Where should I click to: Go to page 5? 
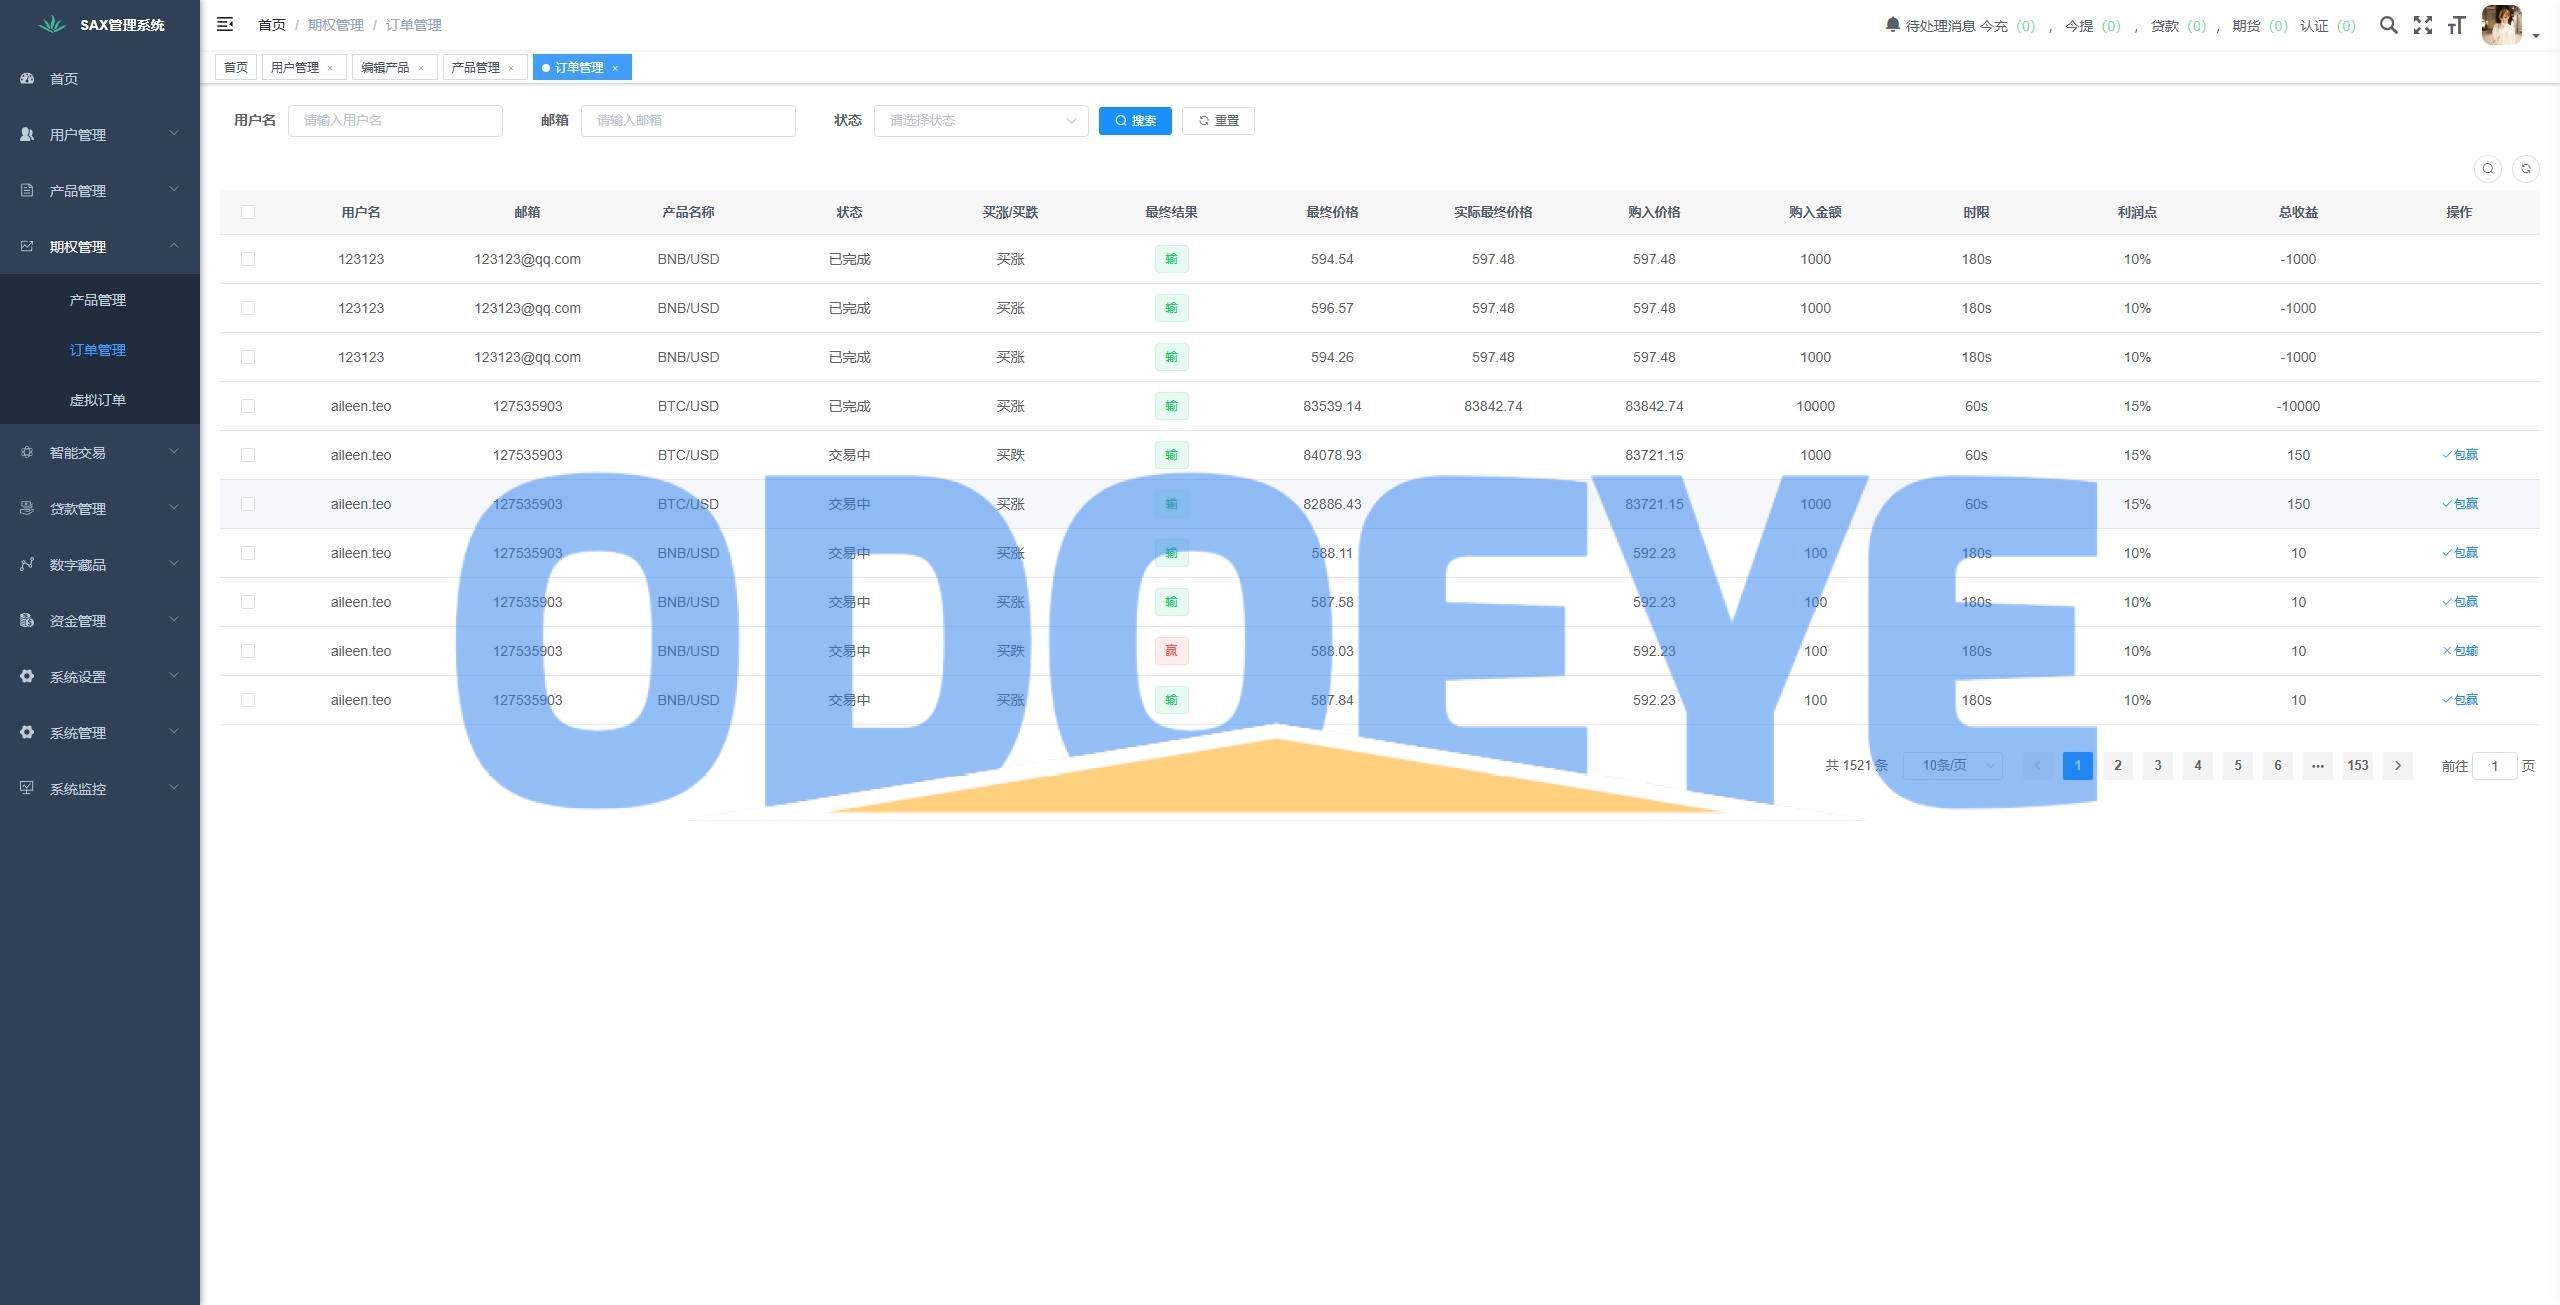[2238, 766]
